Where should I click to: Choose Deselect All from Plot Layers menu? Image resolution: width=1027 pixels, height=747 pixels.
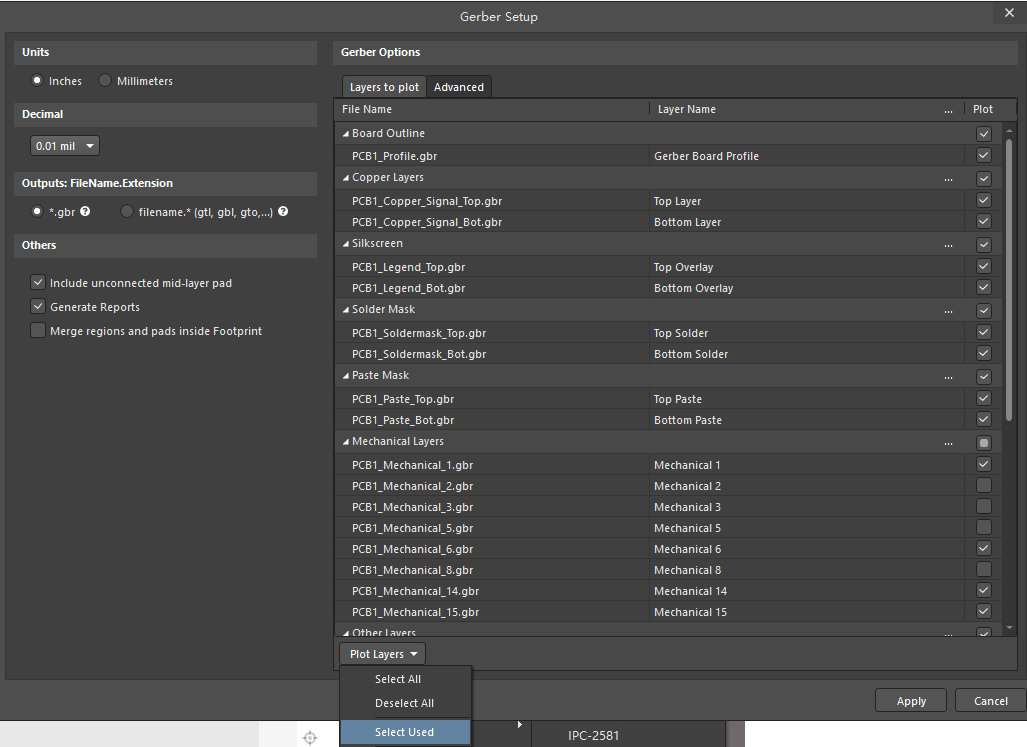click(404, 703)
